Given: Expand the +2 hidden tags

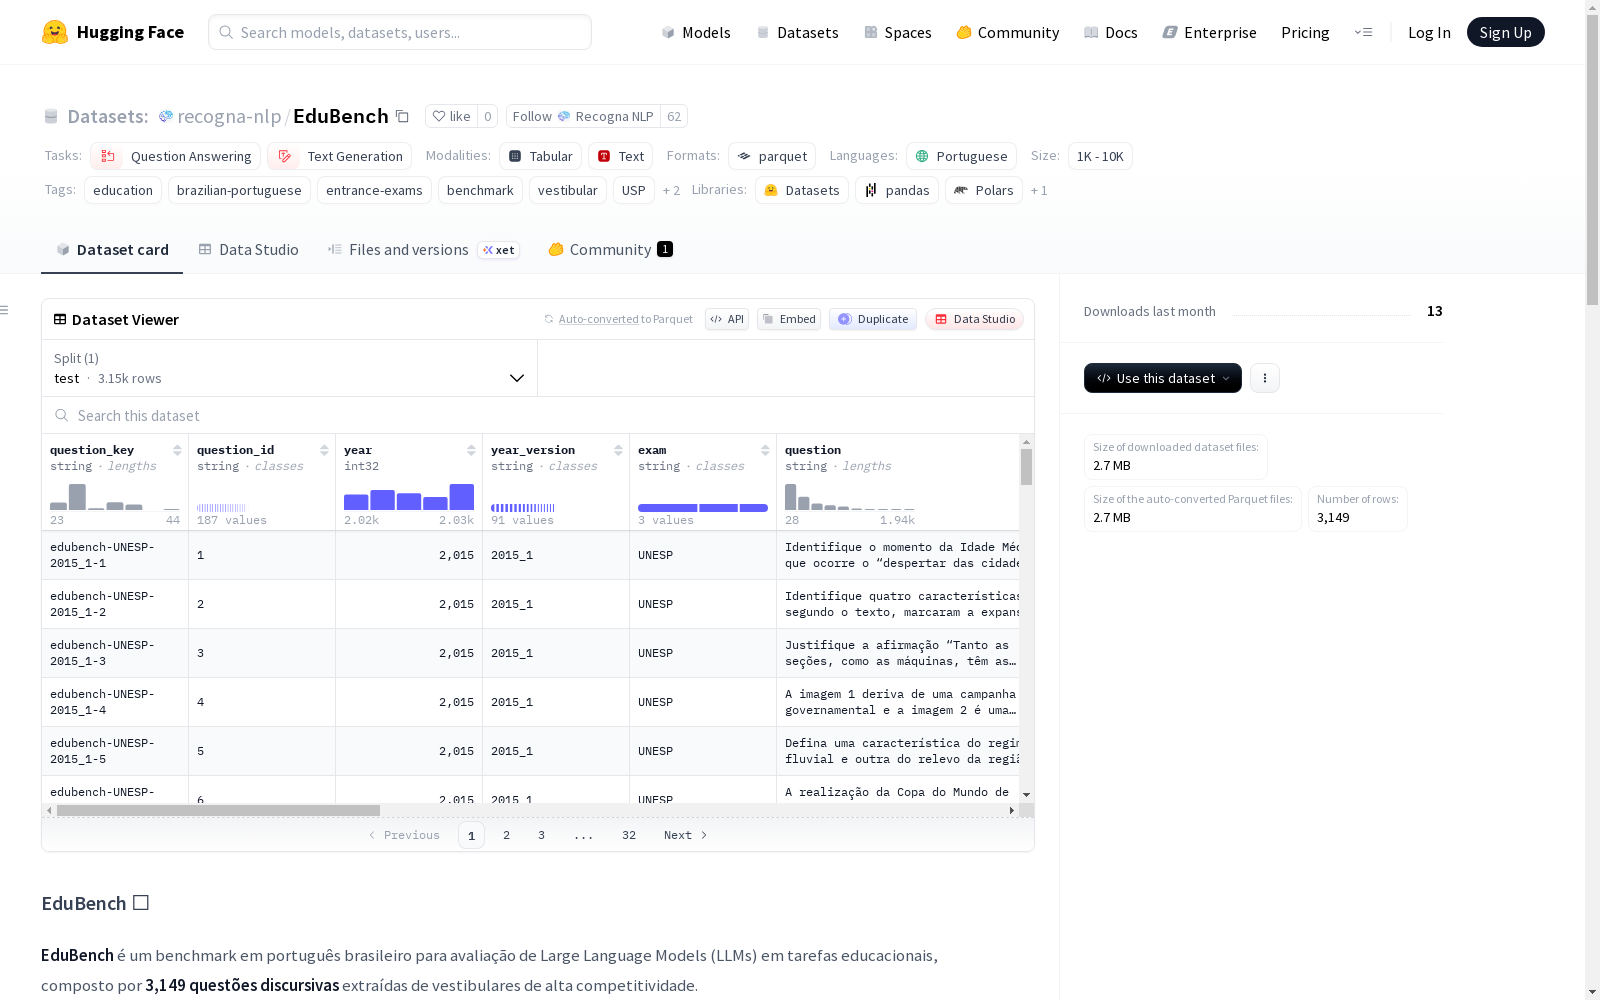Looking at the screenshot, I should coord(671,190).
